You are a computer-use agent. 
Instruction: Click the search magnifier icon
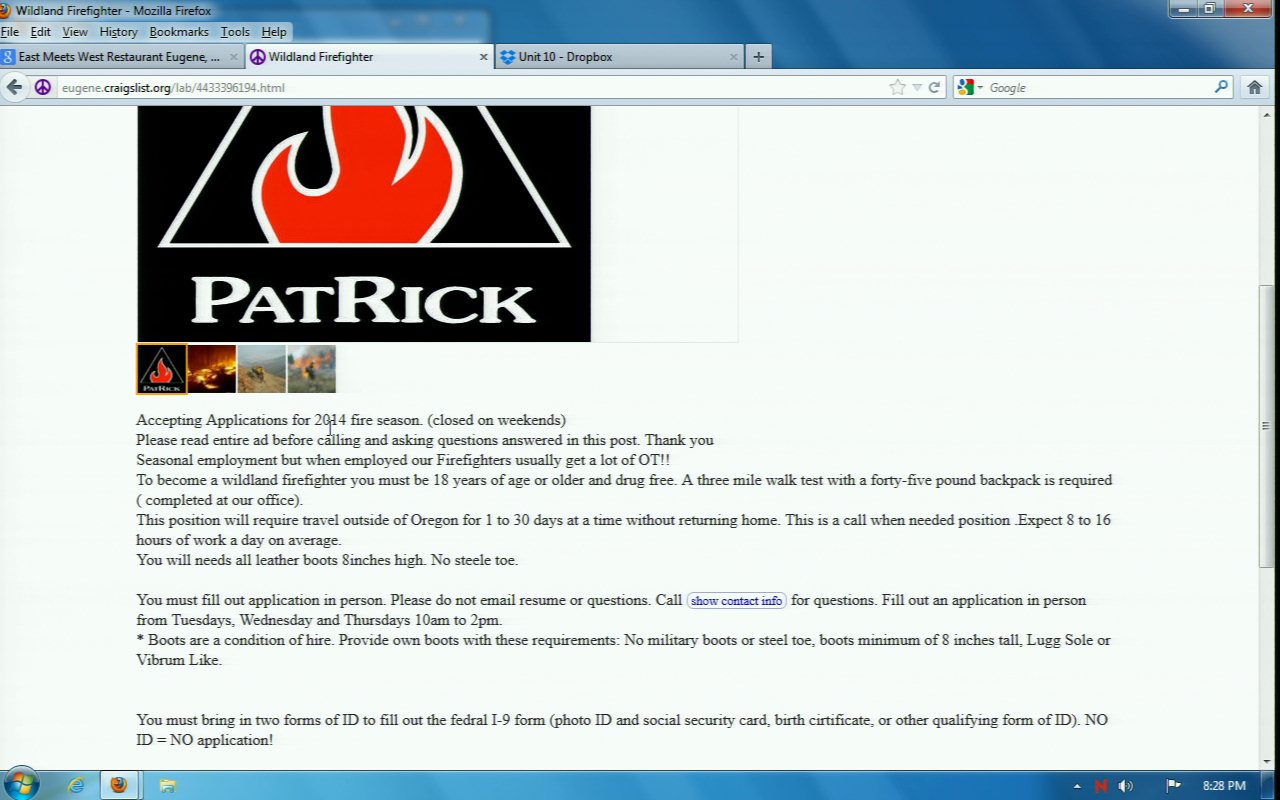point(1221,87)
